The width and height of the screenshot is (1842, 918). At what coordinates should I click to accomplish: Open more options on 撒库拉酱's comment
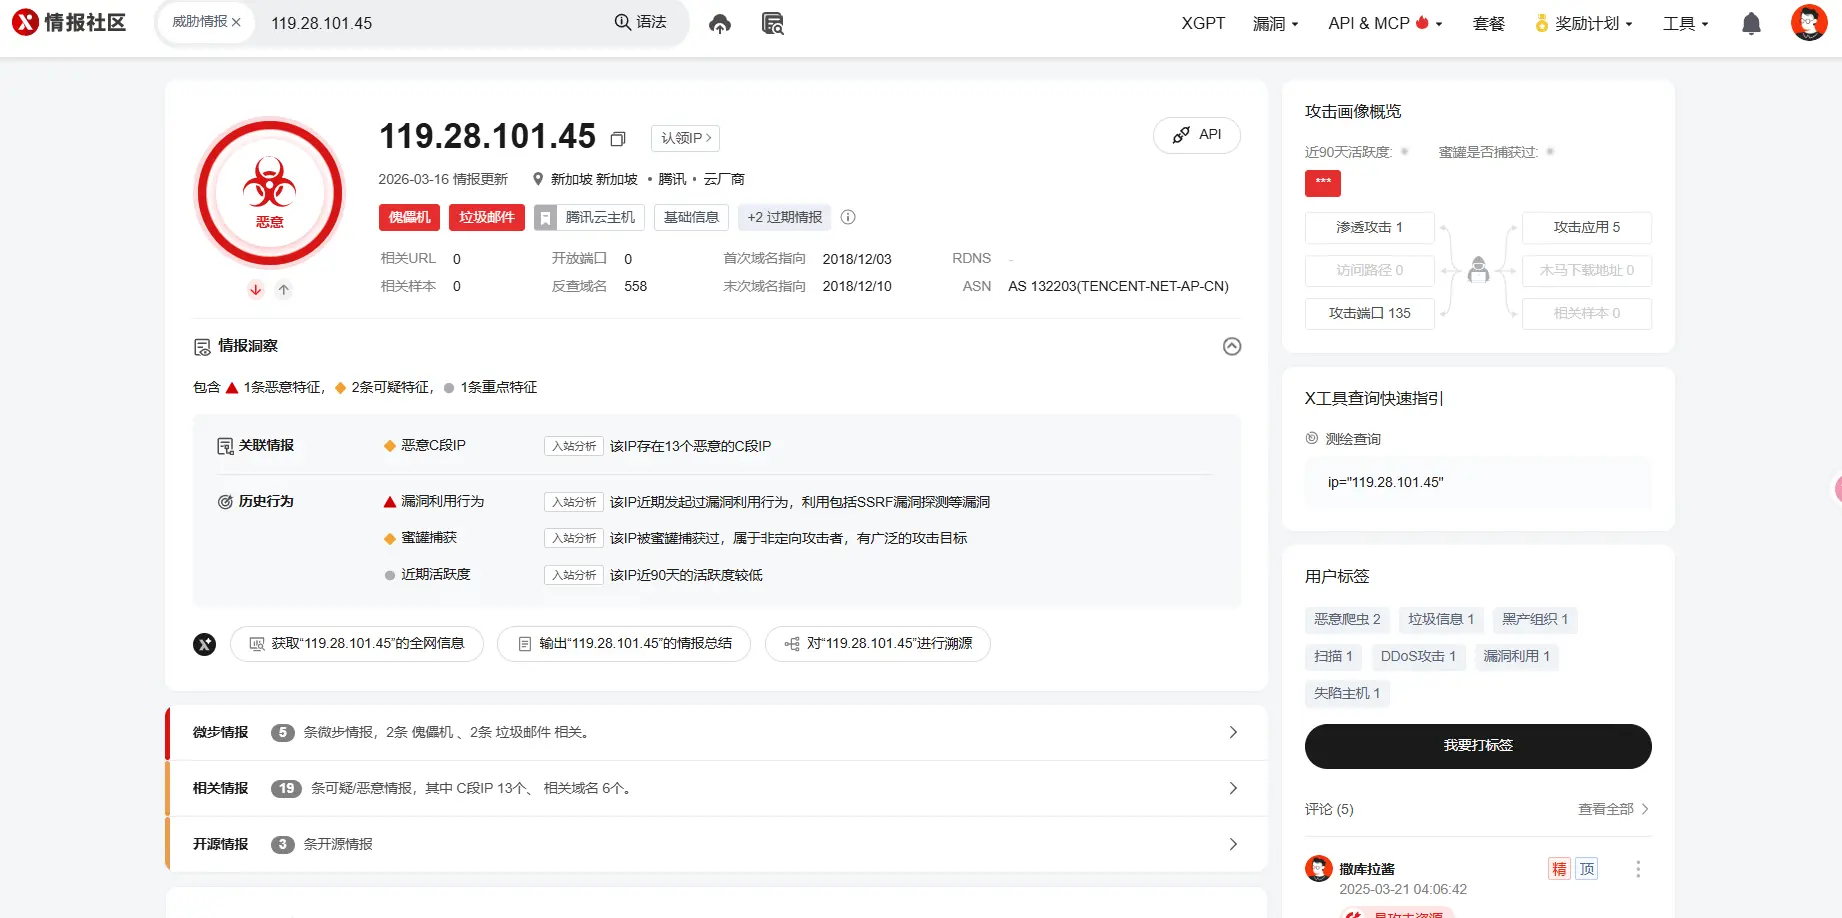tap(1638, 870)
